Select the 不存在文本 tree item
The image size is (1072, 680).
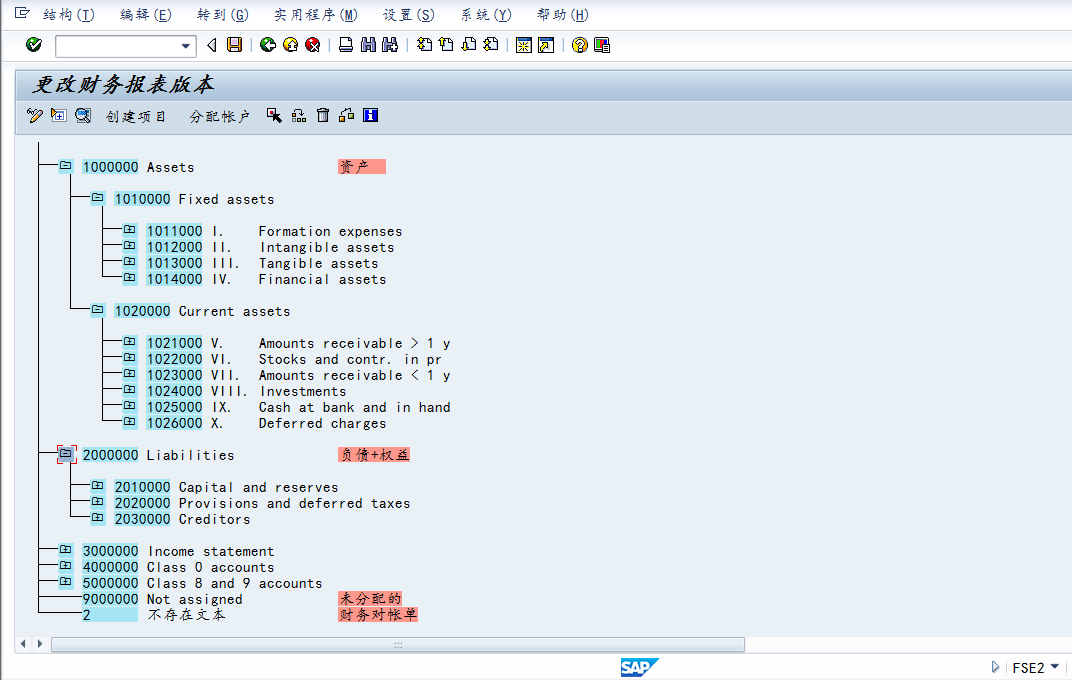[186, 615]
